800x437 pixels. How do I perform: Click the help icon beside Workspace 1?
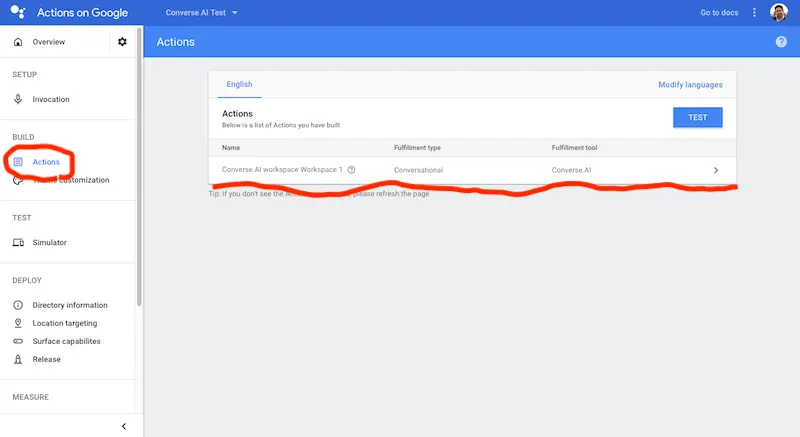click(x=352, y=170)
